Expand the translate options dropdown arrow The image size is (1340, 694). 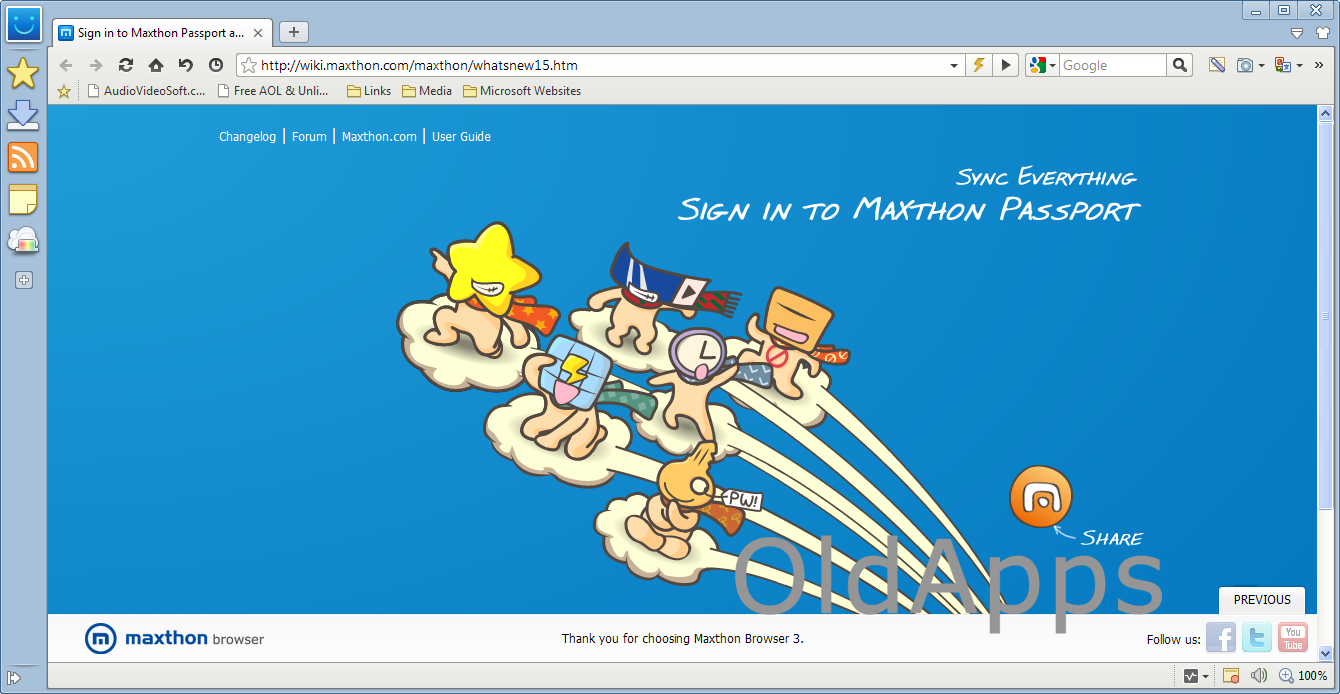[x=1299, y=65]
